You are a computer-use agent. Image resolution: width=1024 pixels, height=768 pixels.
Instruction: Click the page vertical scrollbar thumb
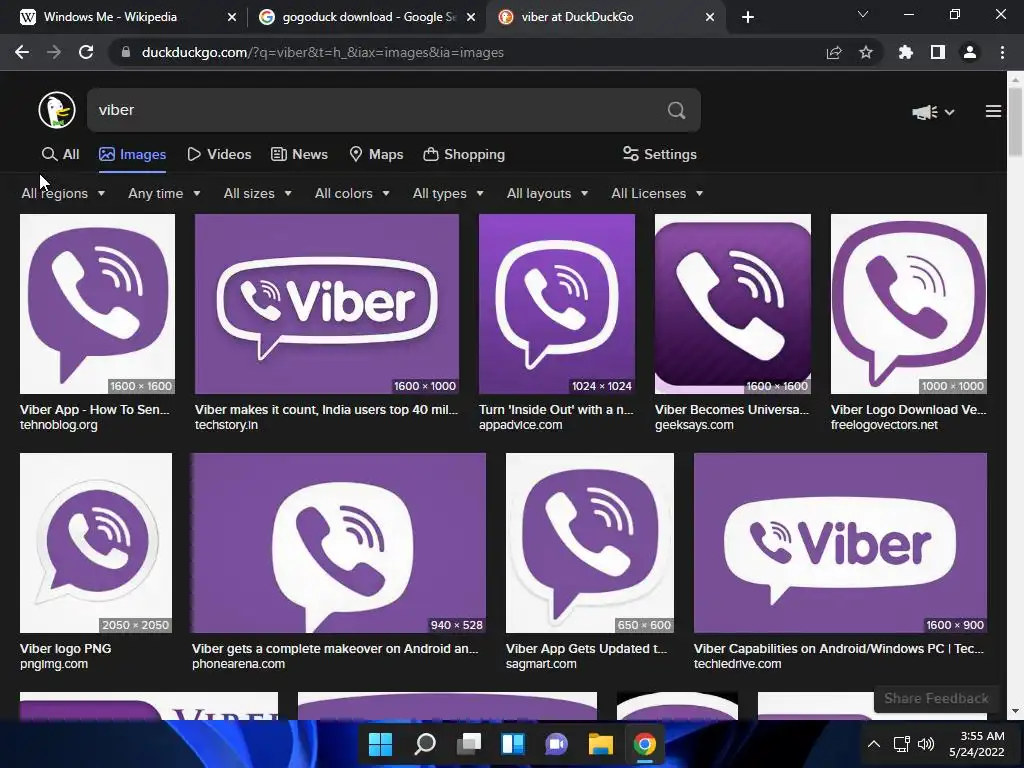point(1015,121)
